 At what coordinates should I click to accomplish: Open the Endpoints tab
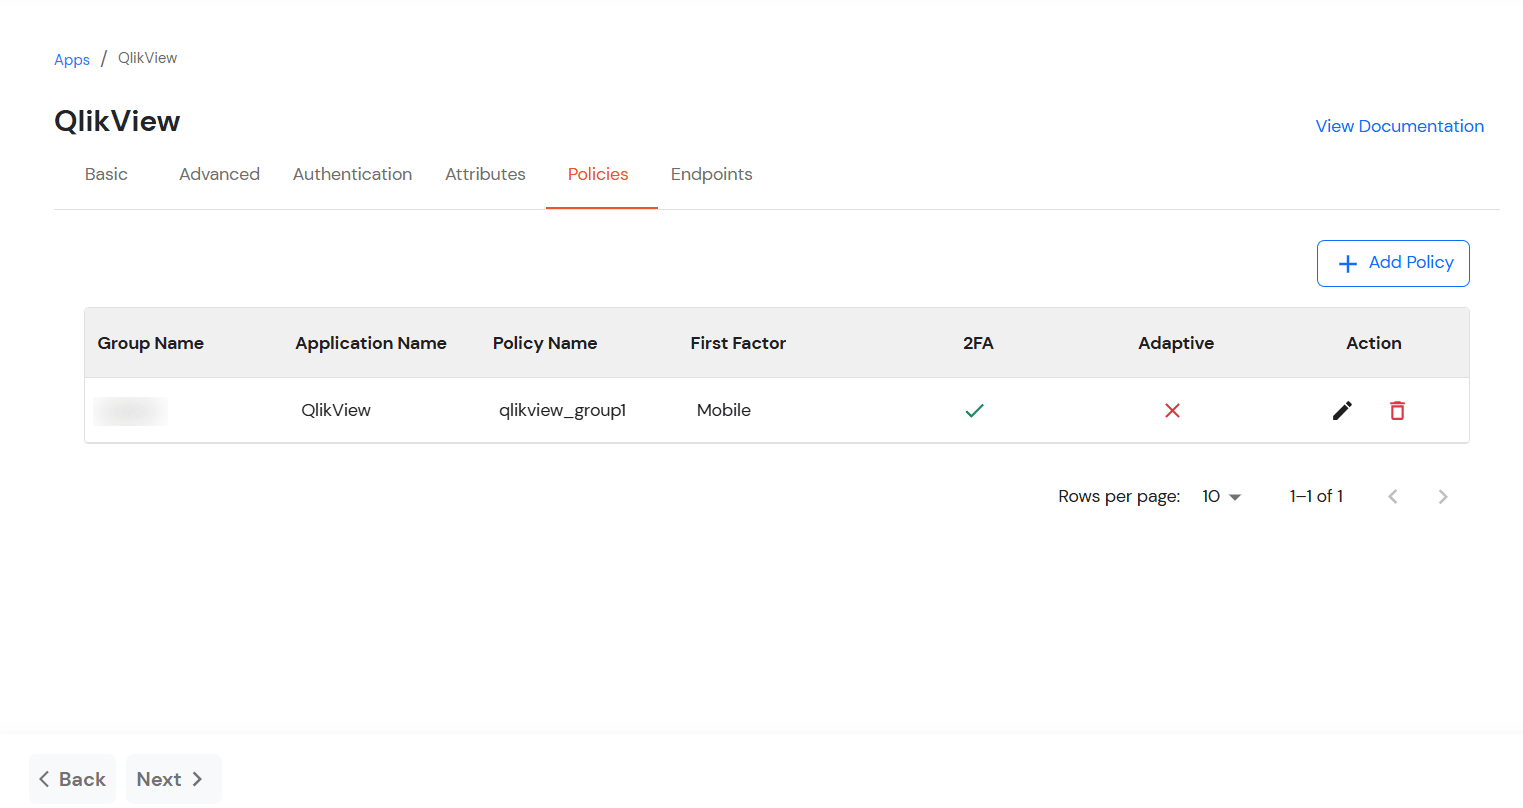[711, 174]
